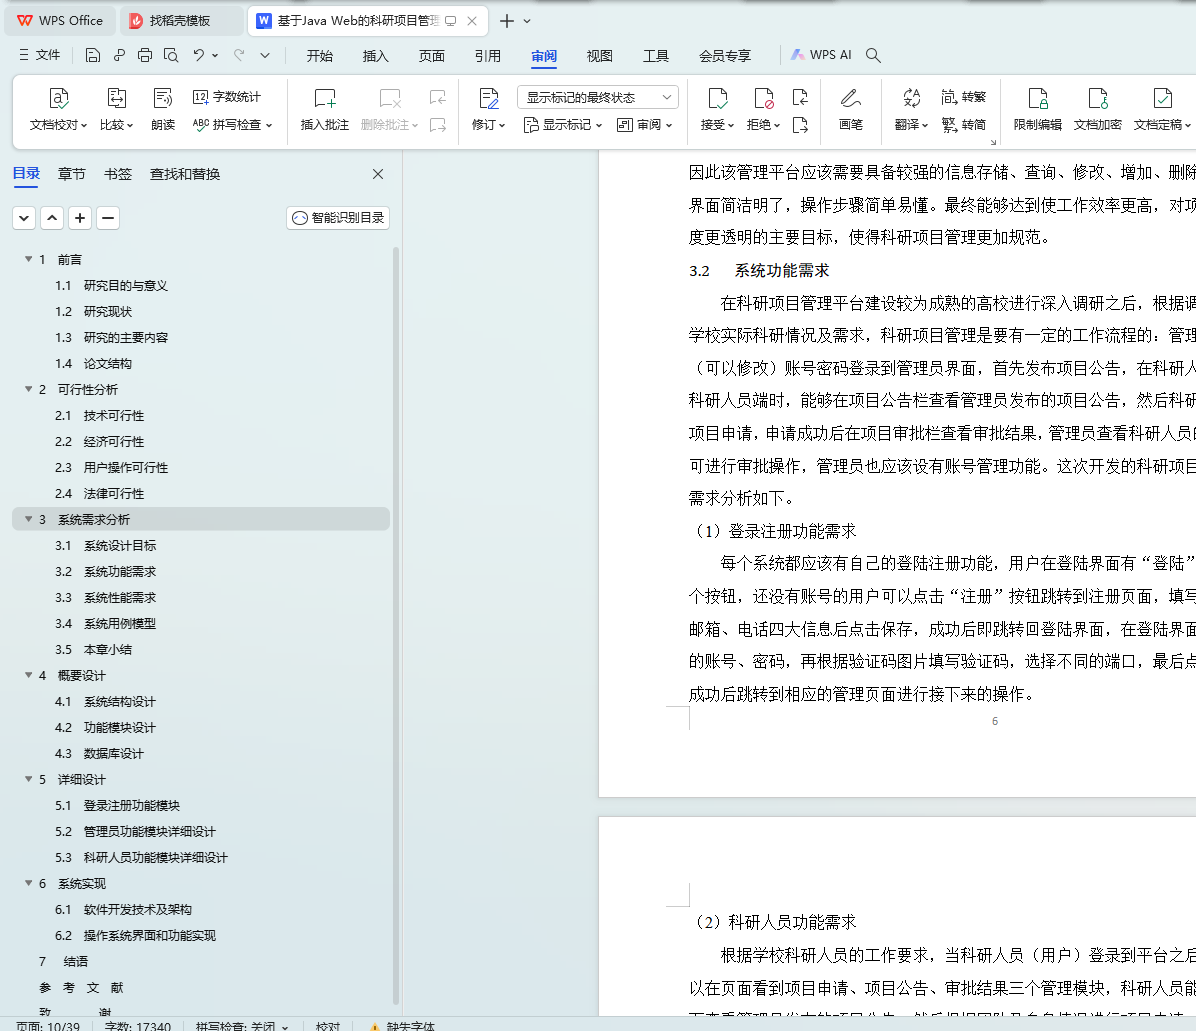The image size is (1196, 1031).
Task: Click the 修订 track changes icon
Action: click(x=488, y=98)
